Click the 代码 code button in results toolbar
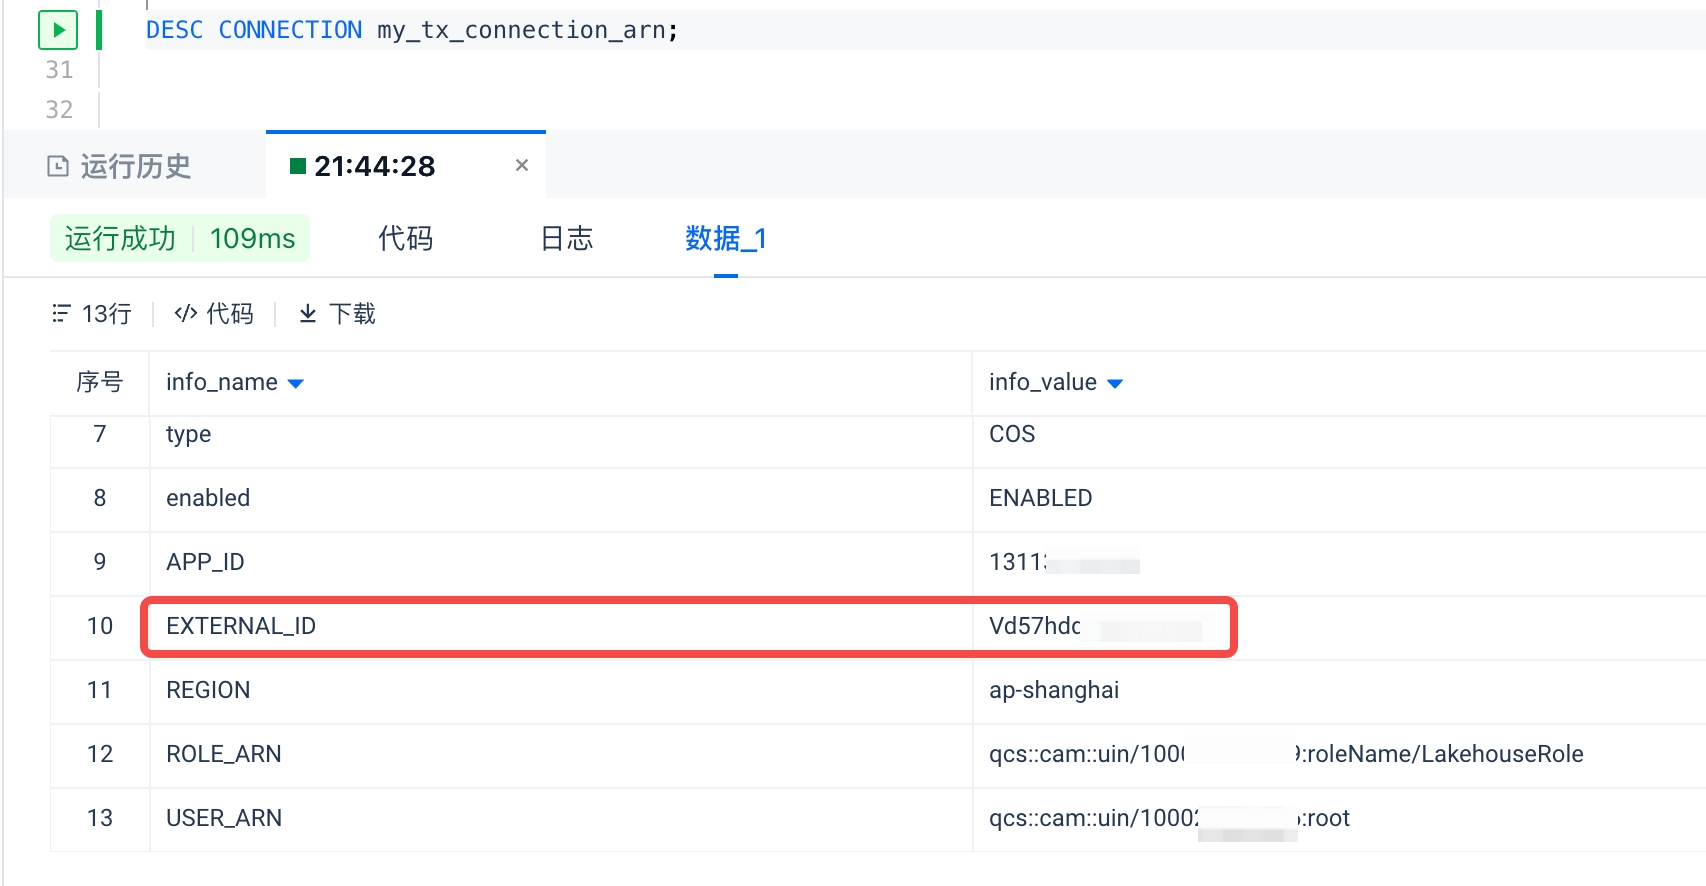This screenshot has width=1706, height=886. [x=214, y=314]
